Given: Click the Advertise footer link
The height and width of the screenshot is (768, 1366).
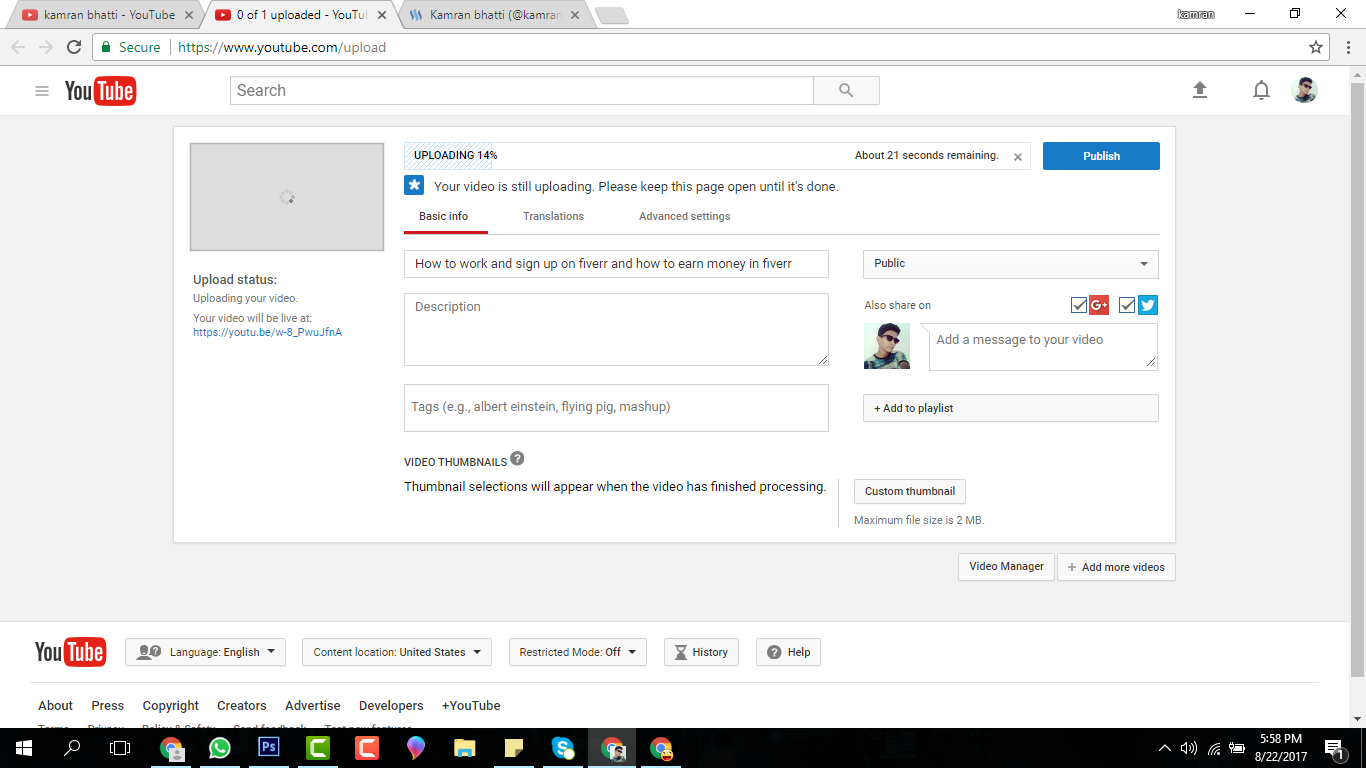Looking at the screenshot, I should click(x=313, y=705).
